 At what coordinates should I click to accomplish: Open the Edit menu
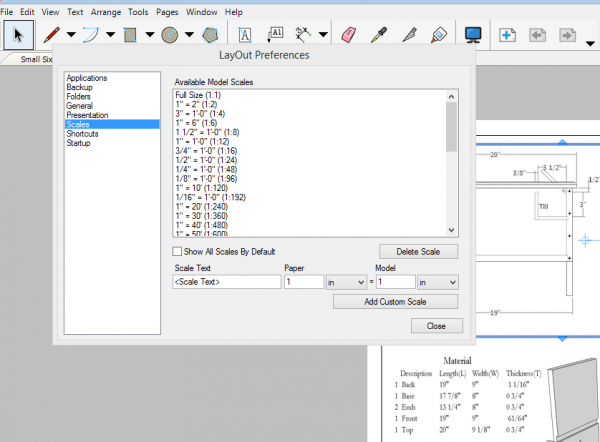click(27, 12)
